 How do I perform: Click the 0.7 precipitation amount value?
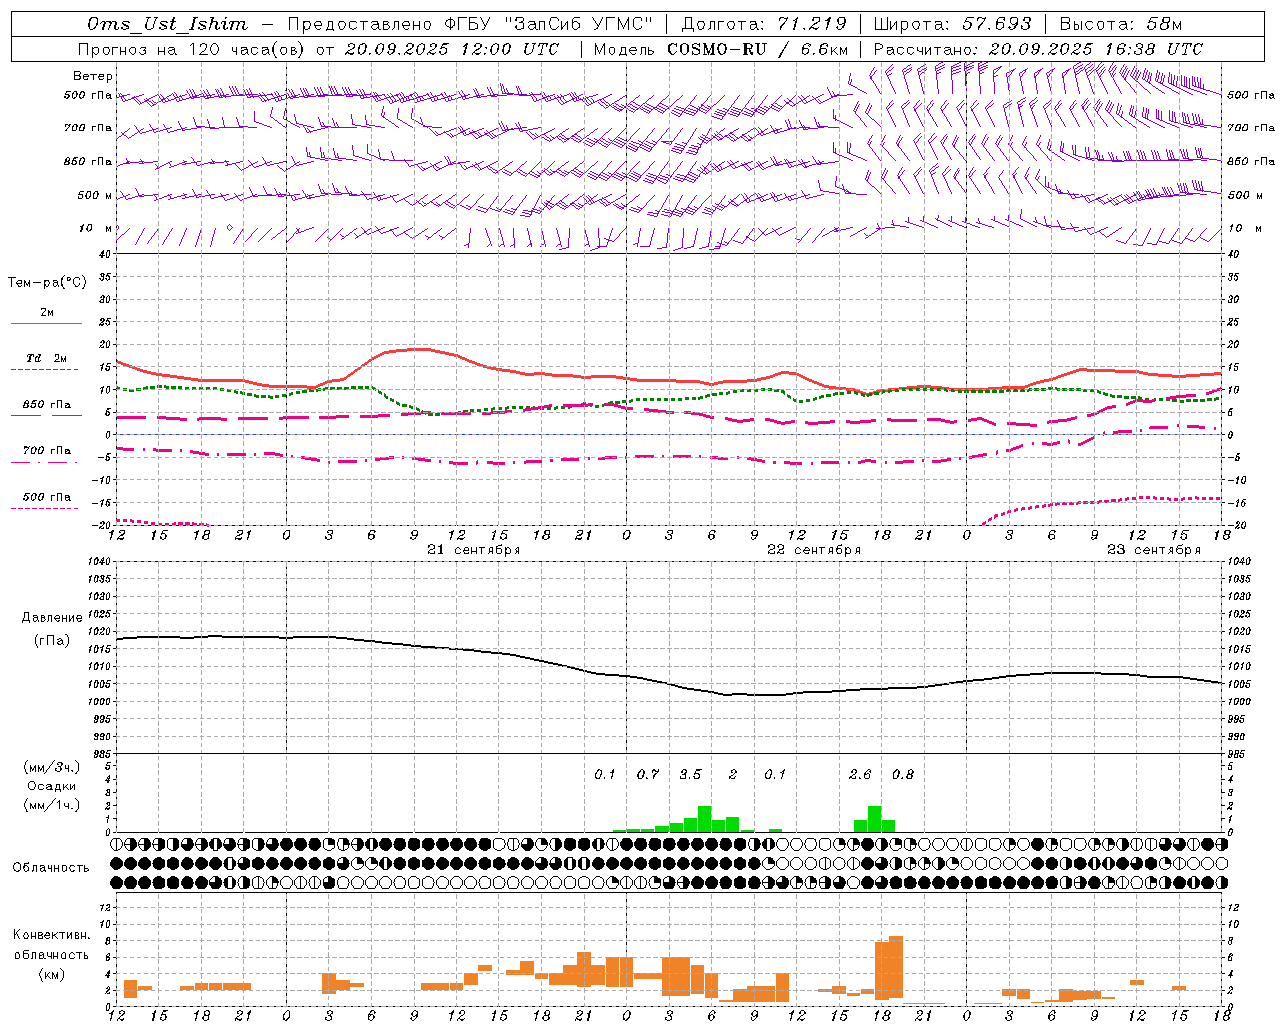(x=648, y=775)
